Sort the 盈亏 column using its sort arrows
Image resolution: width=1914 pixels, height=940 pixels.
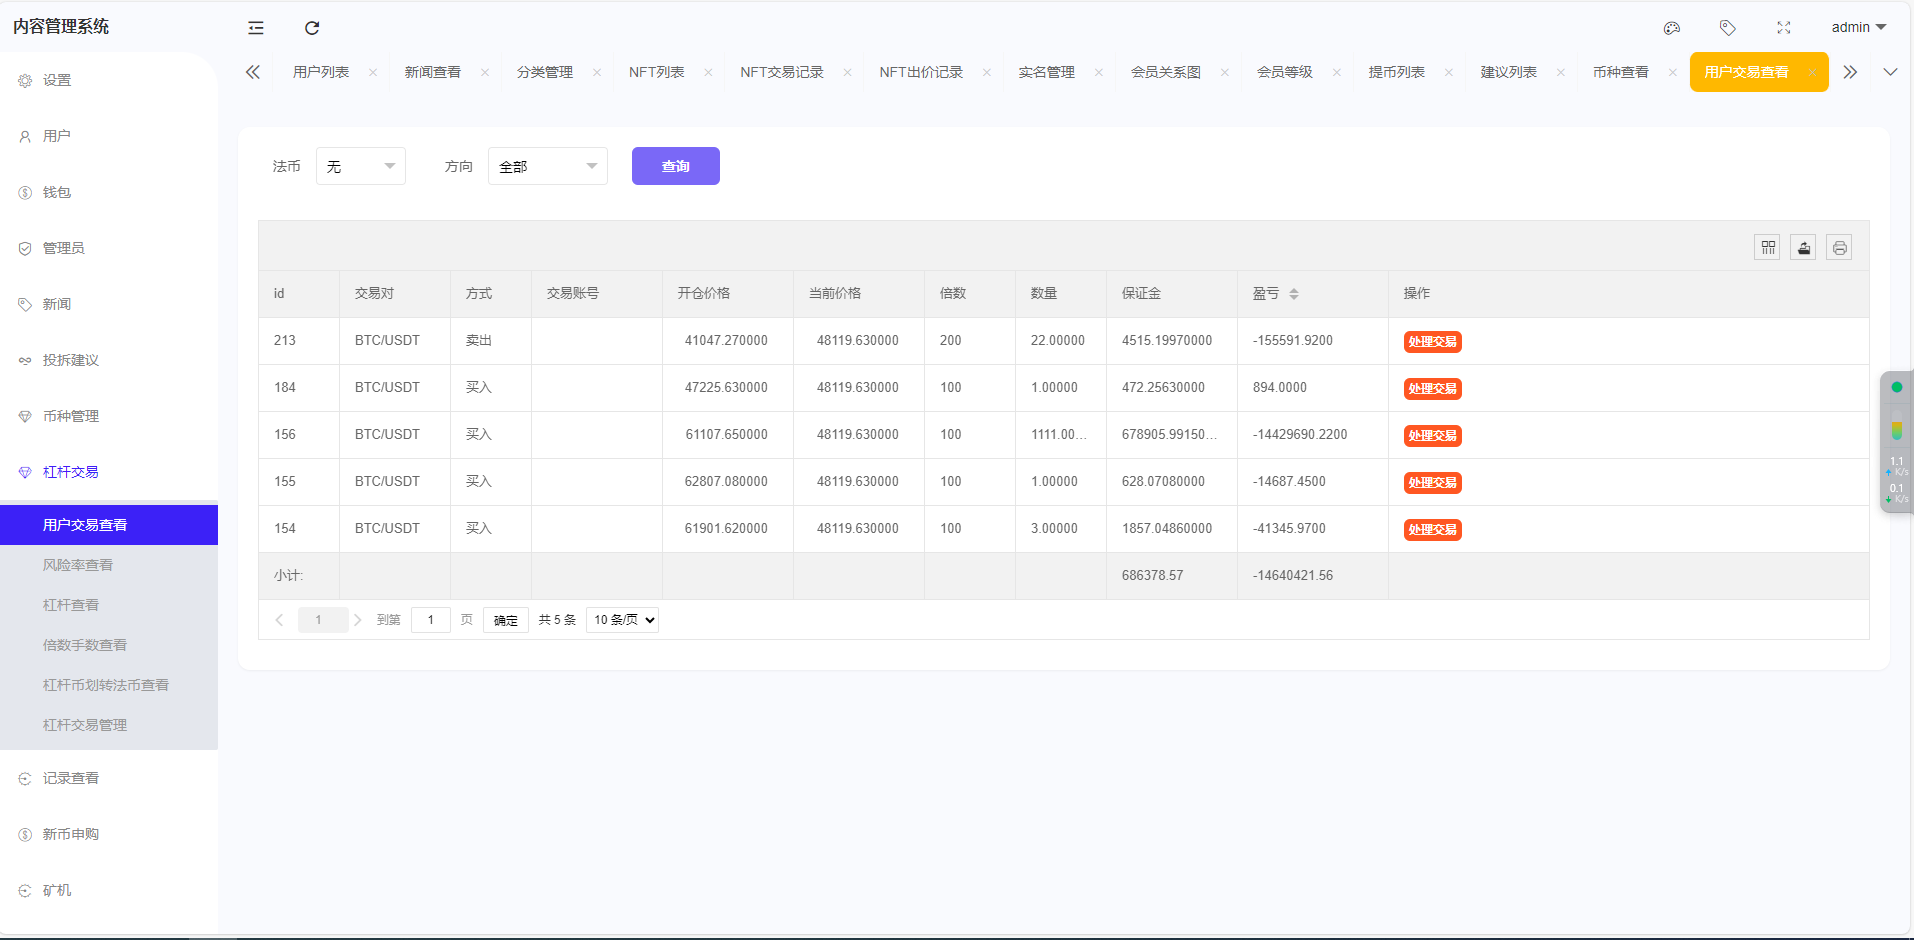[1294, 294]
